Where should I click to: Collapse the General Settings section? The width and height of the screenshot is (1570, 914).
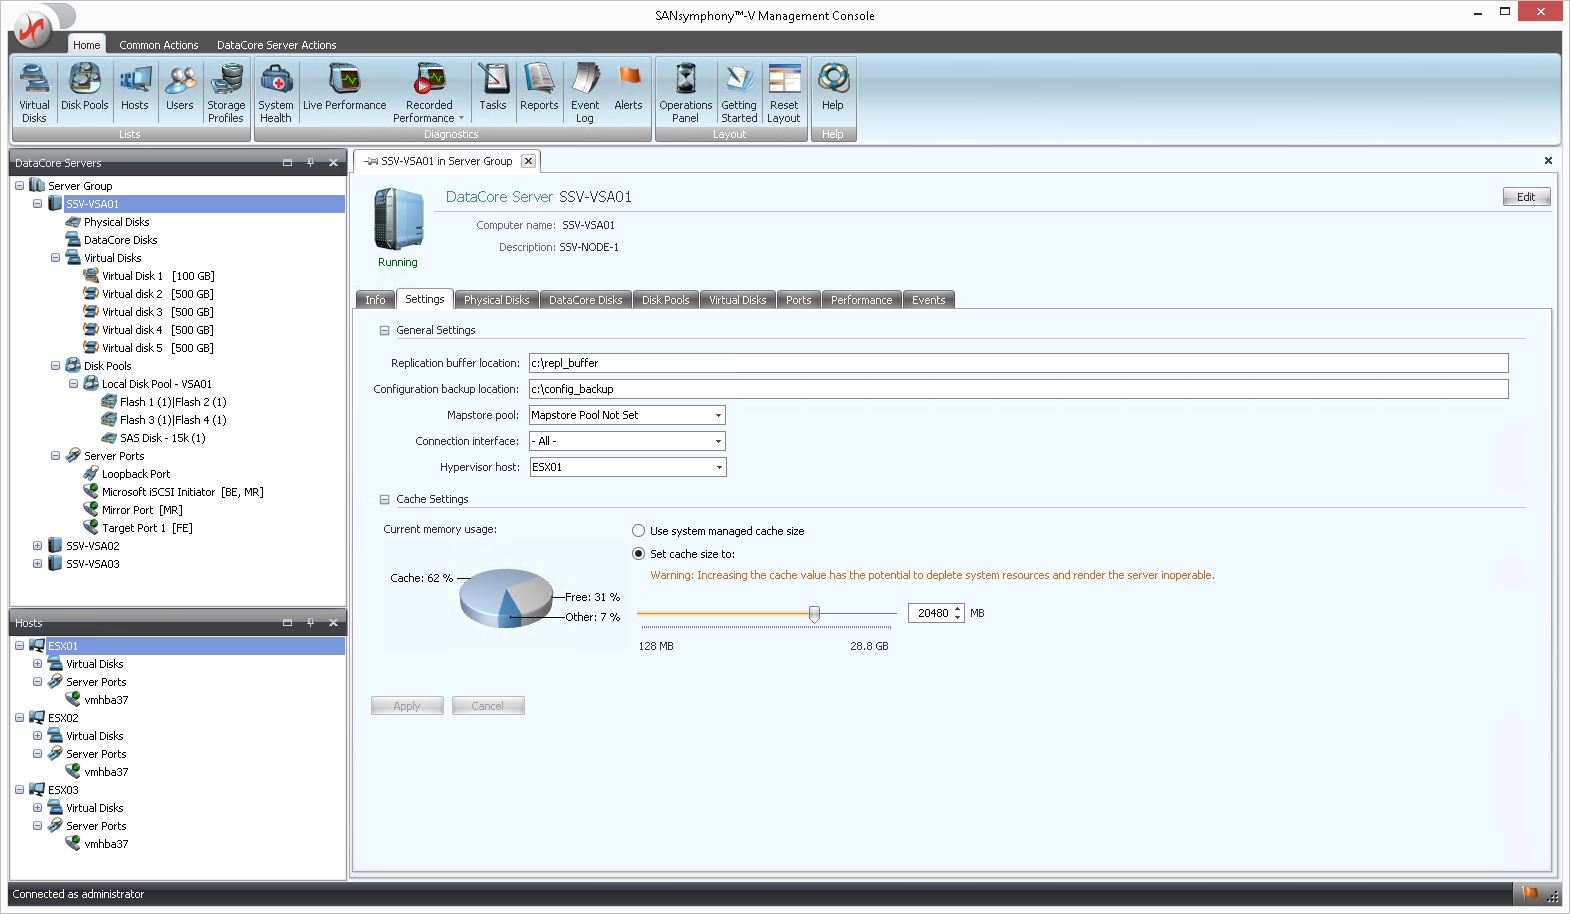384,330
